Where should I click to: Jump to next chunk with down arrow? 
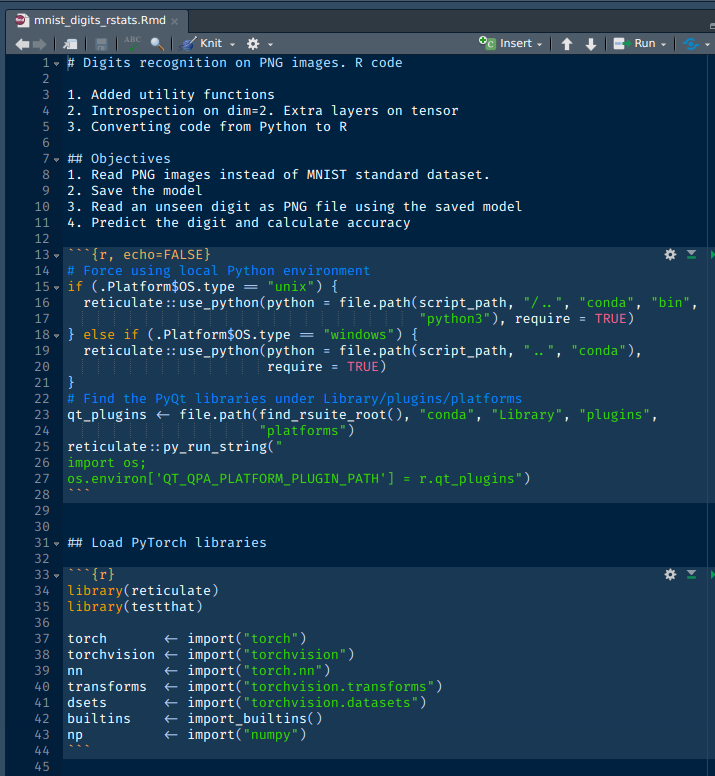(591, 44)
